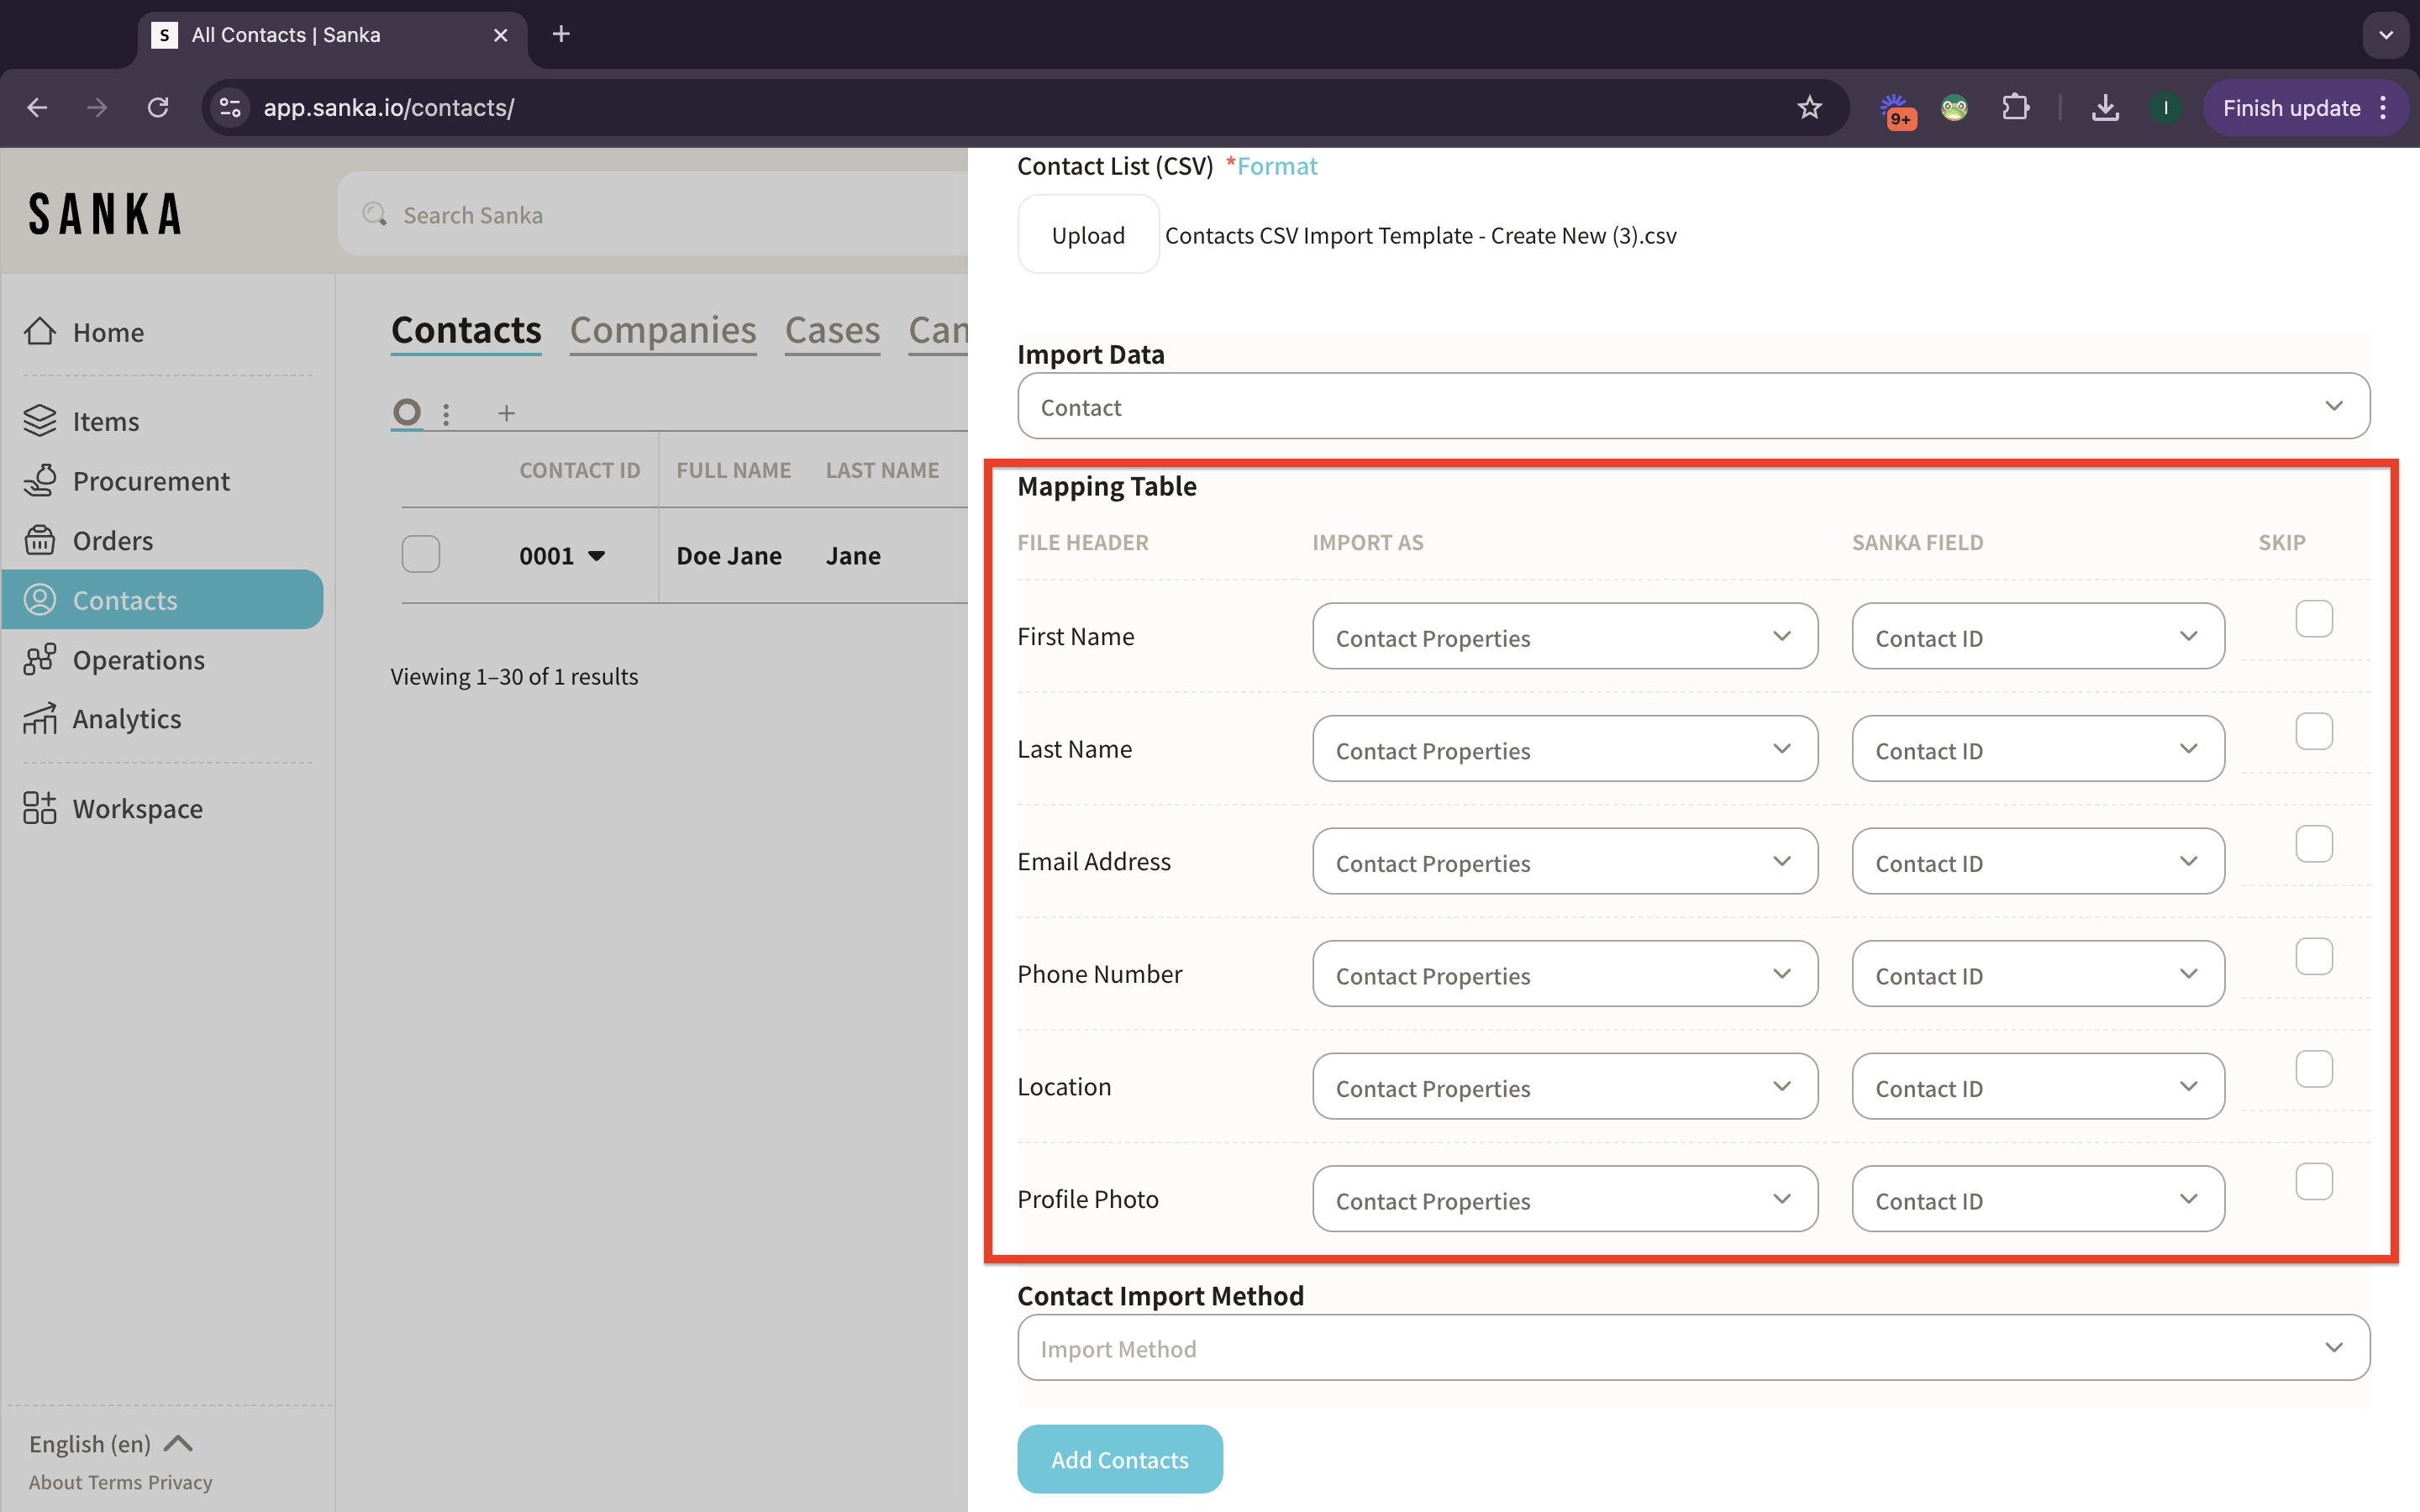Image resolution: width=2420 pixels, height=1512 pixels.
Task: Expand the Import Data Contact dropdown
Action: point(1693,406)
